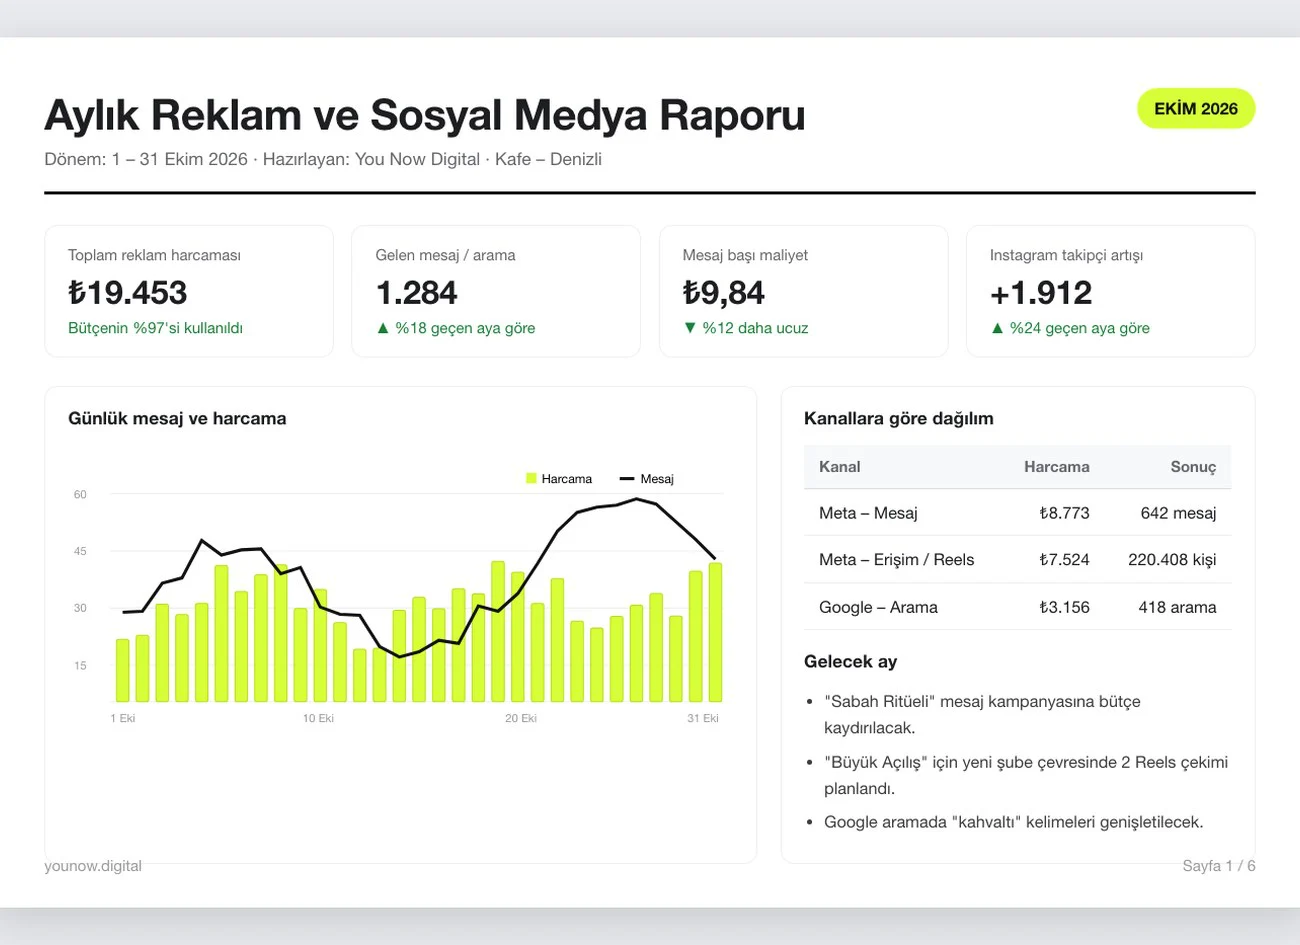This screenshot has width=1300, height=945.
Task: Click the 15 y-axis label
Action: coord(80,665)
